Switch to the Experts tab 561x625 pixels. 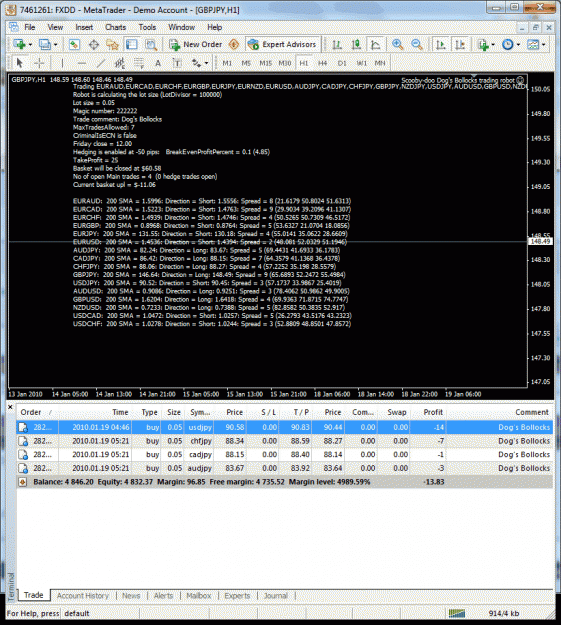pos(237,596)
